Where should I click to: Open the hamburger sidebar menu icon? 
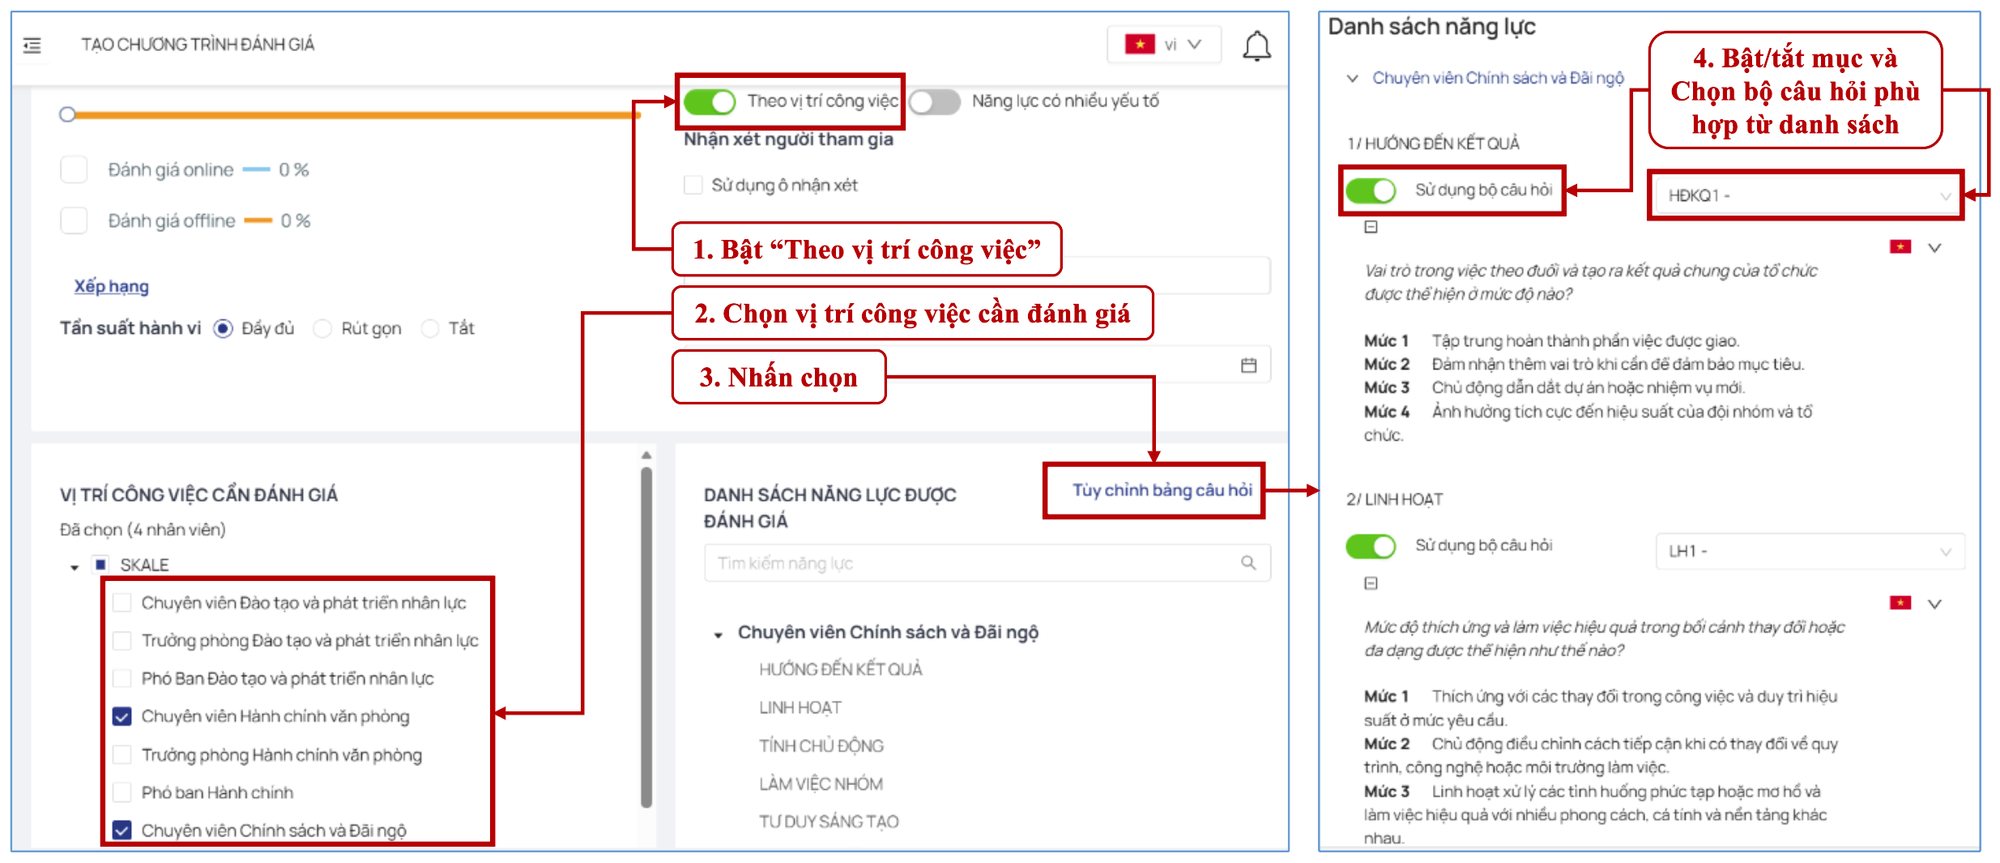tap(32, 45)
